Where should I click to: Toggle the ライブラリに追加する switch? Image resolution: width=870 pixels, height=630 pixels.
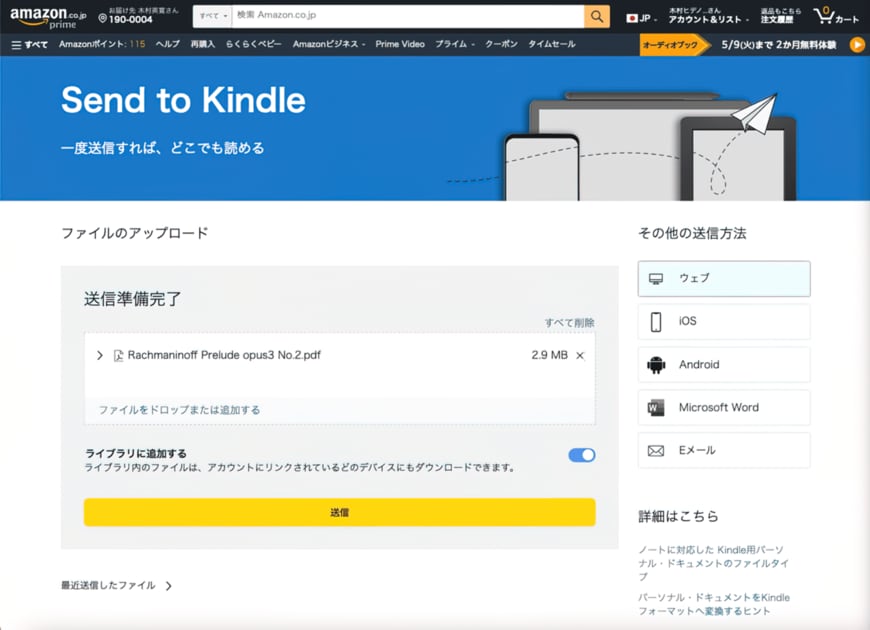tap(581, 455)
